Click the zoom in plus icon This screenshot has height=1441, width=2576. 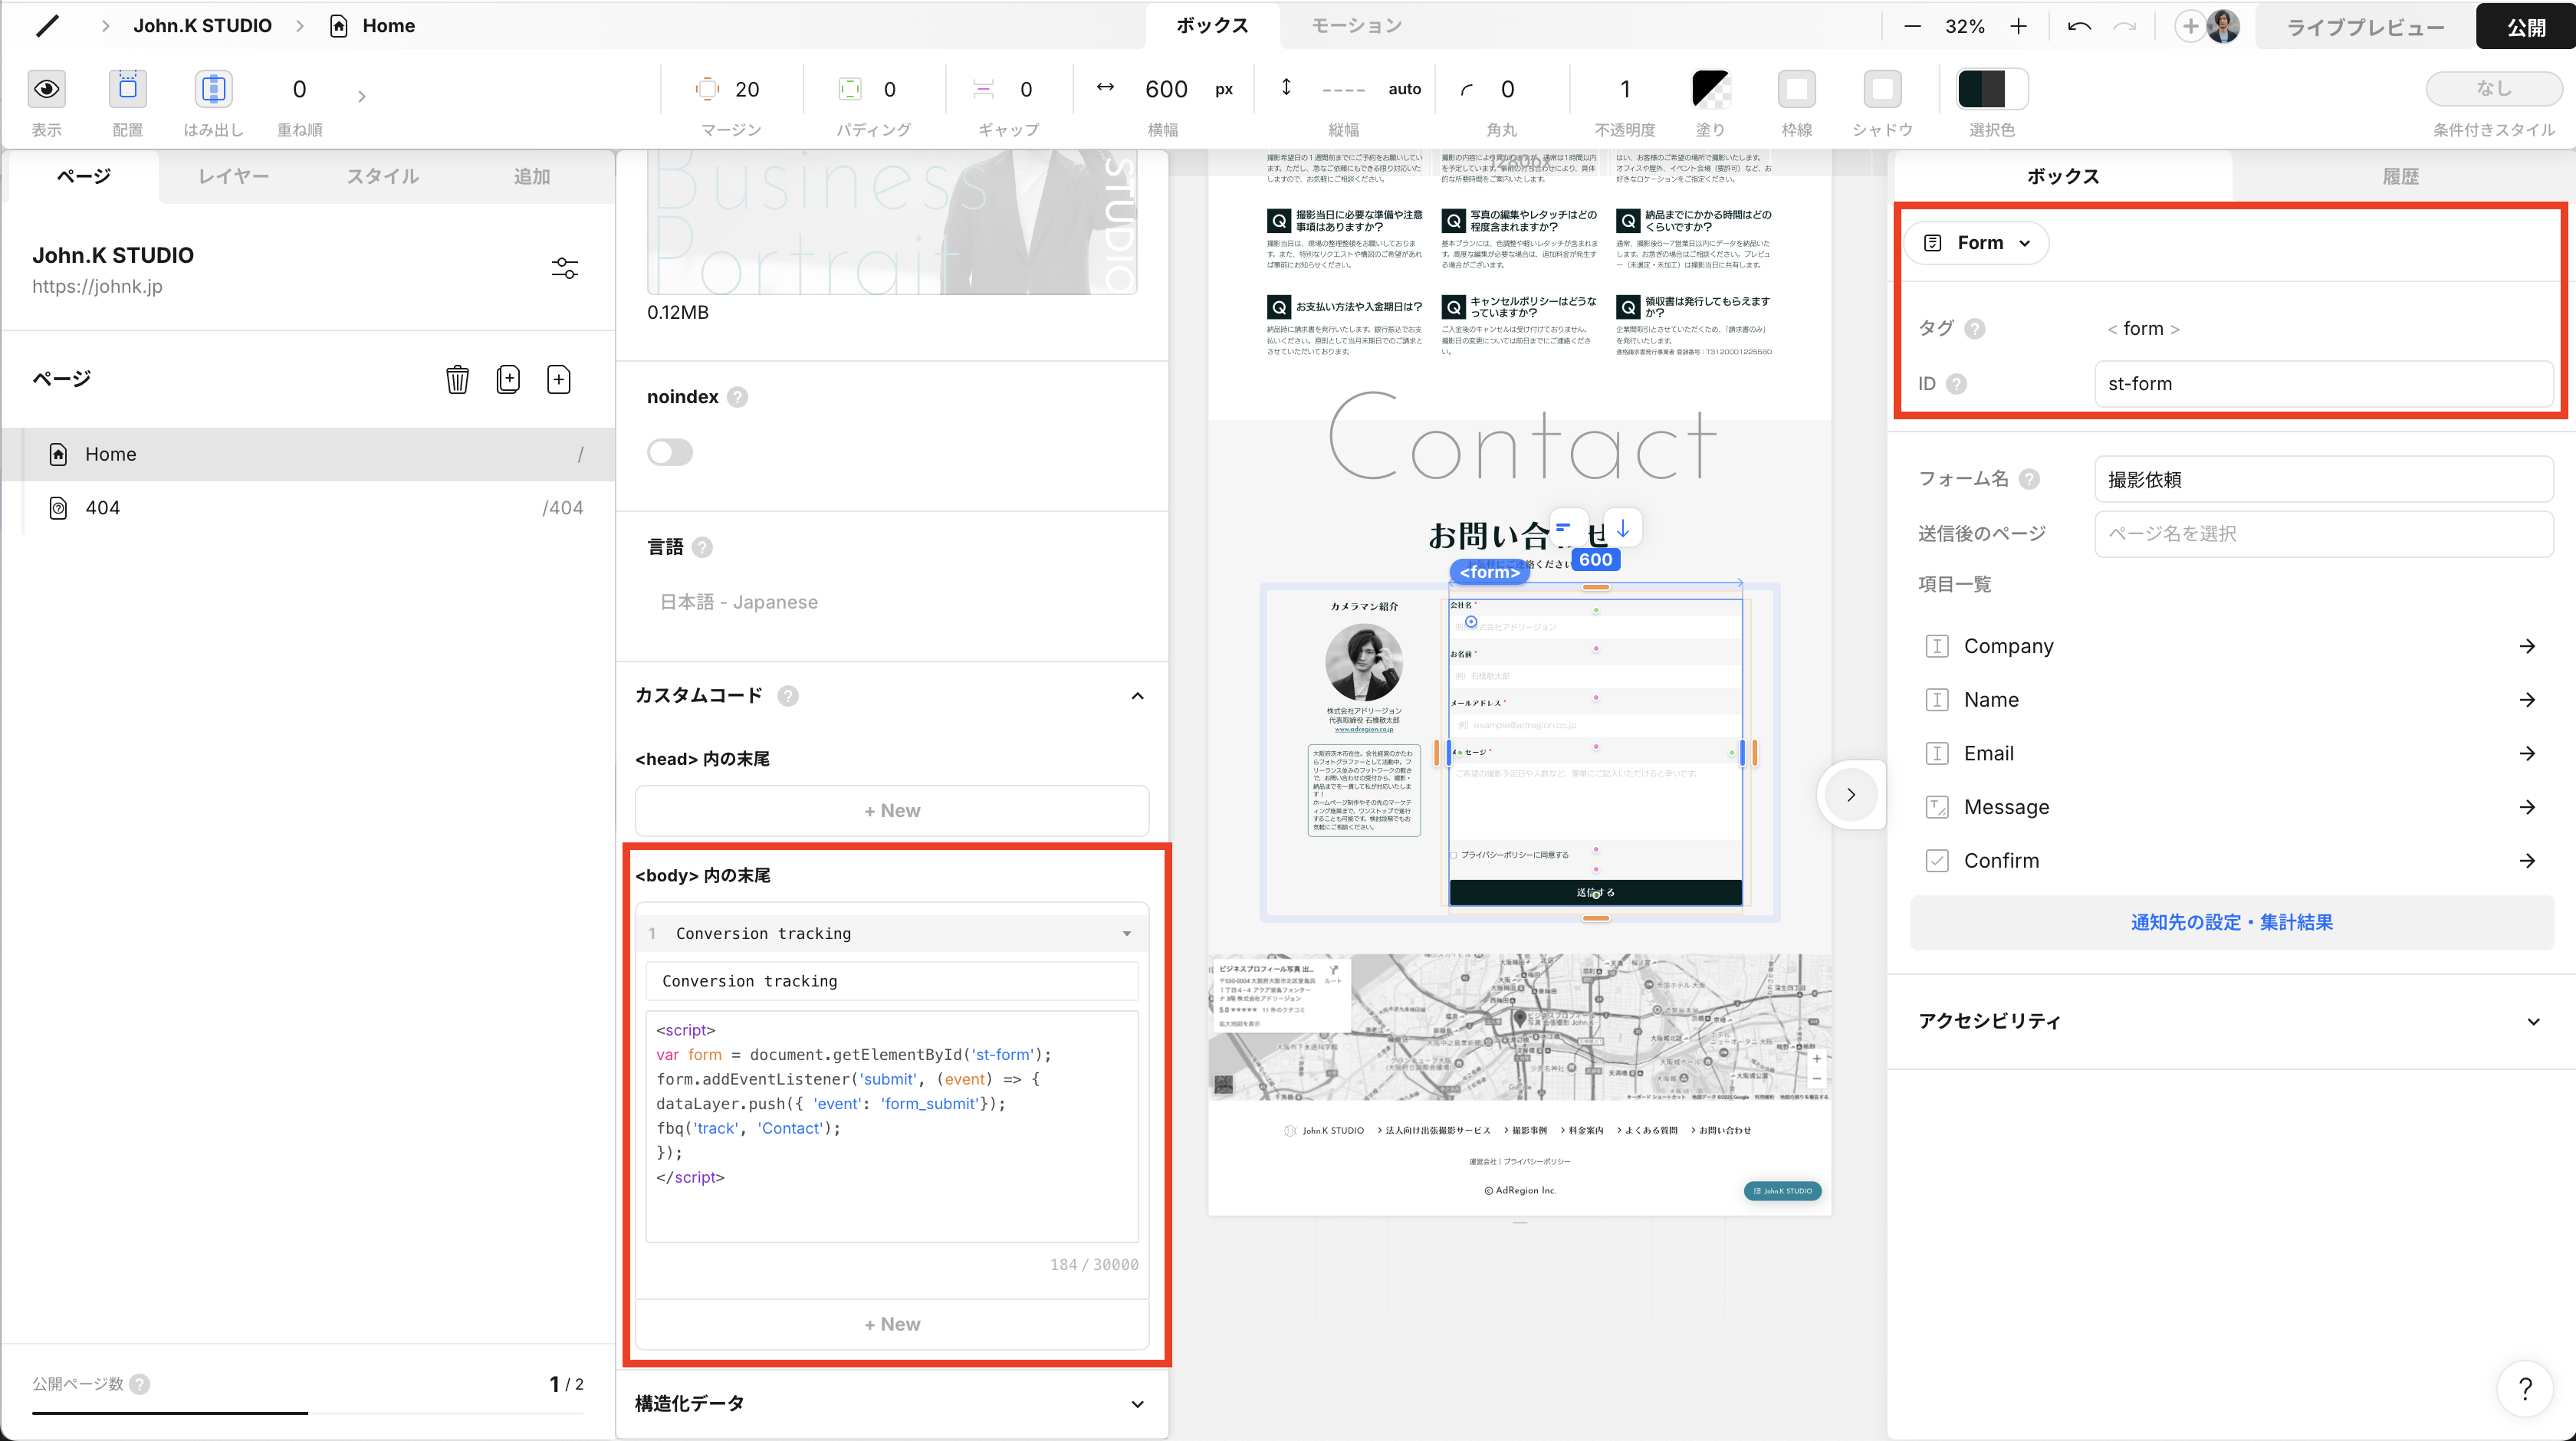[x=2018, y=27]
